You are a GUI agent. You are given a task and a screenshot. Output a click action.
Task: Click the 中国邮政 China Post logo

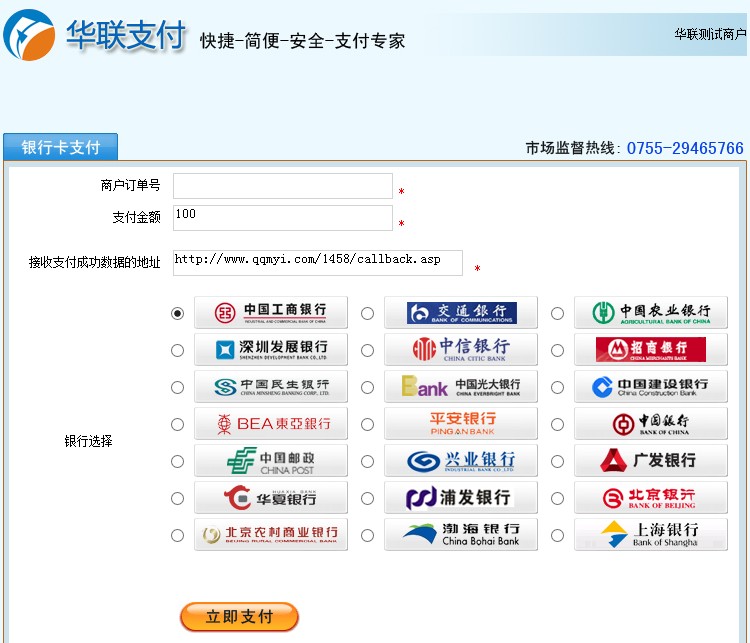coord(271,461)
